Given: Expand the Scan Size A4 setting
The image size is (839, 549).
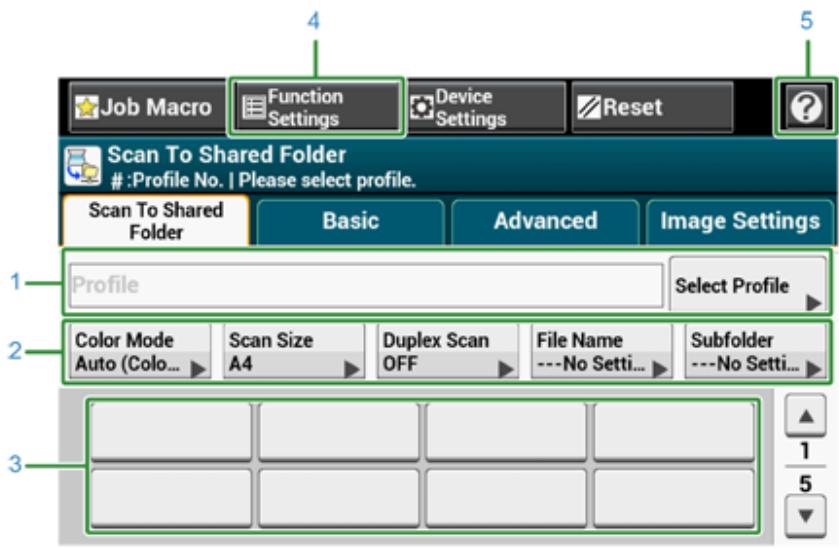Looking at the screenshot, I should click(294, 352).
